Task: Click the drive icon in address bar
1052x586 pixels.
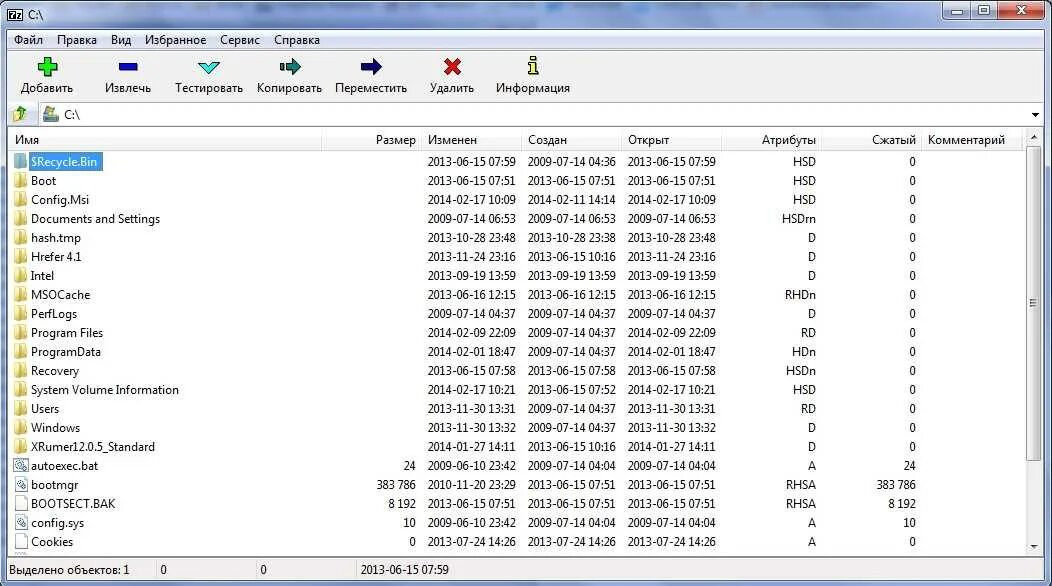Action: click(x=50, y=114)
